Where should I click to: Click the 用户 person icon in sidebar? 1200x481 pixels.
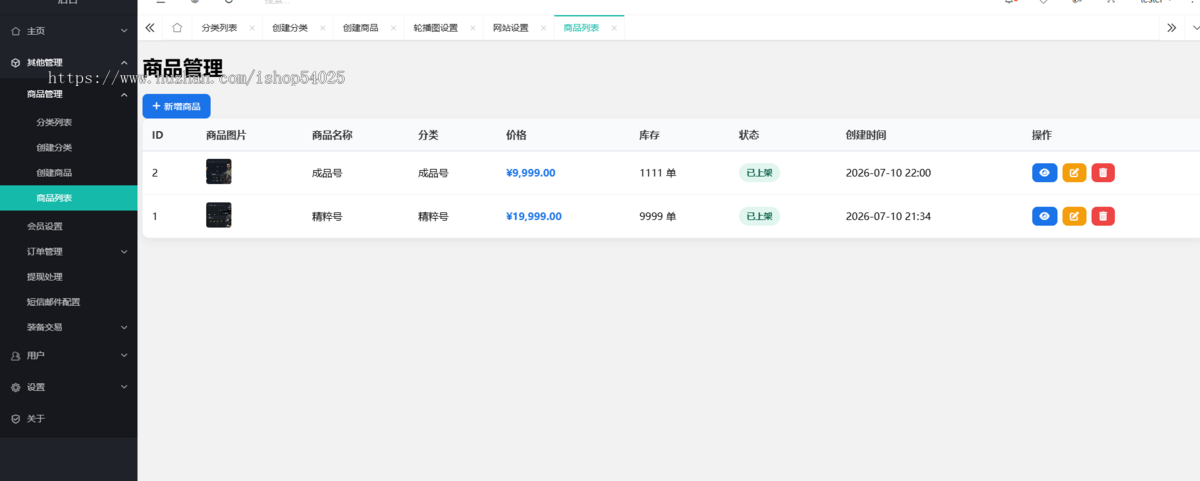pos(15,355)
